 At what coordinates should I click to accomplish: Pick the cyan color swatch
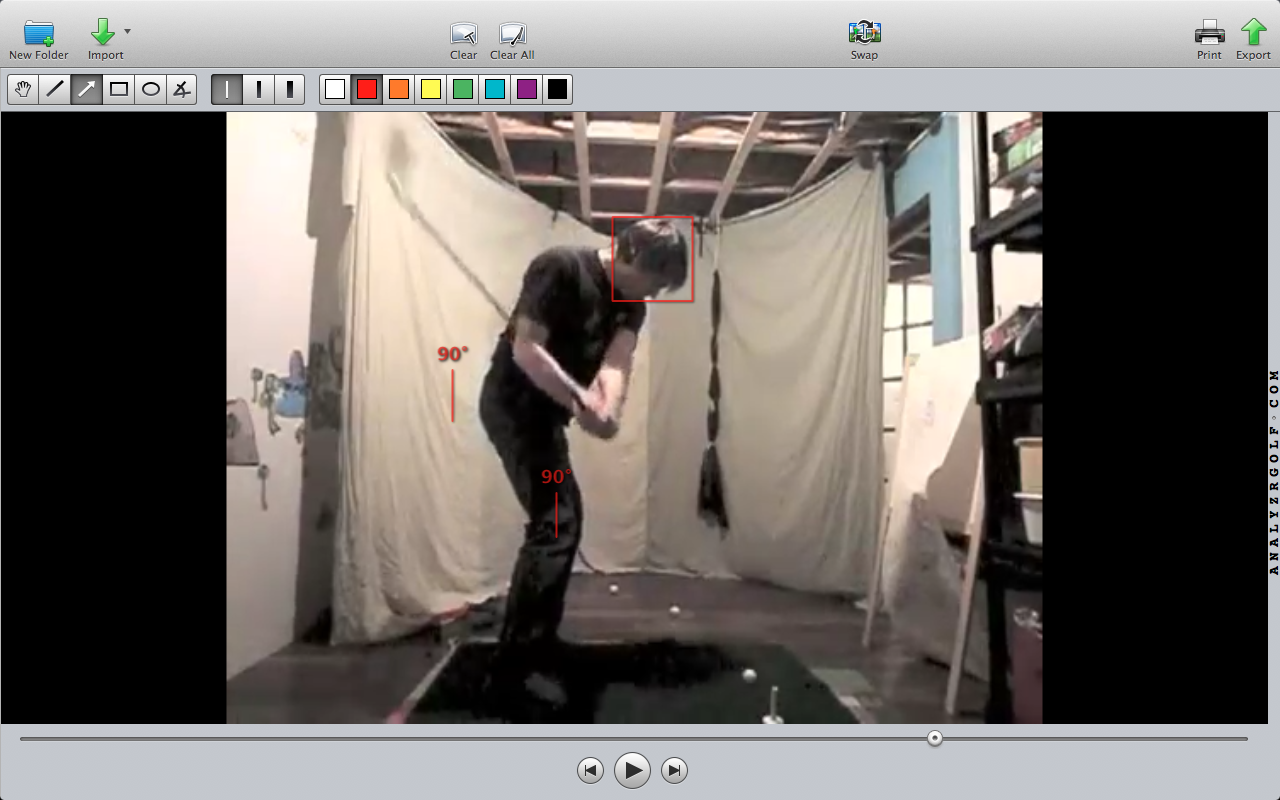coord(494,90)
